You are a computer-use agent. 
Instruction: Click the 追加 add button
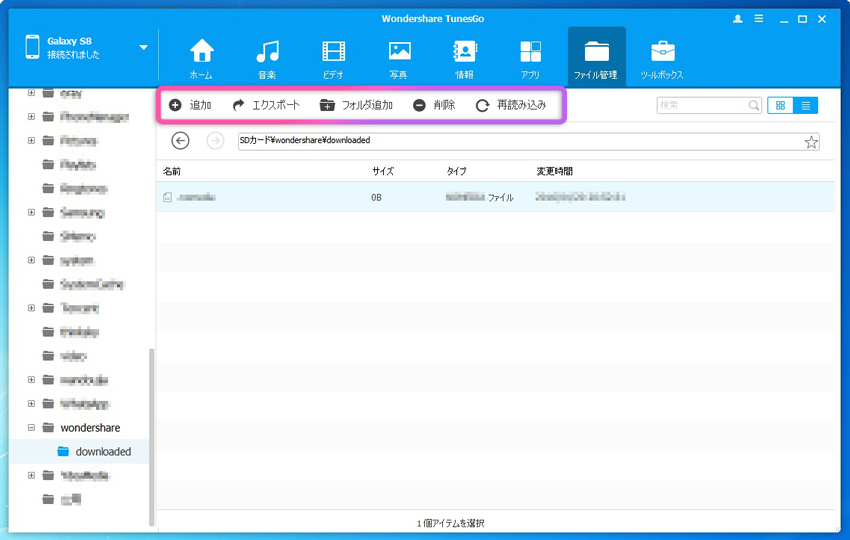190,105
